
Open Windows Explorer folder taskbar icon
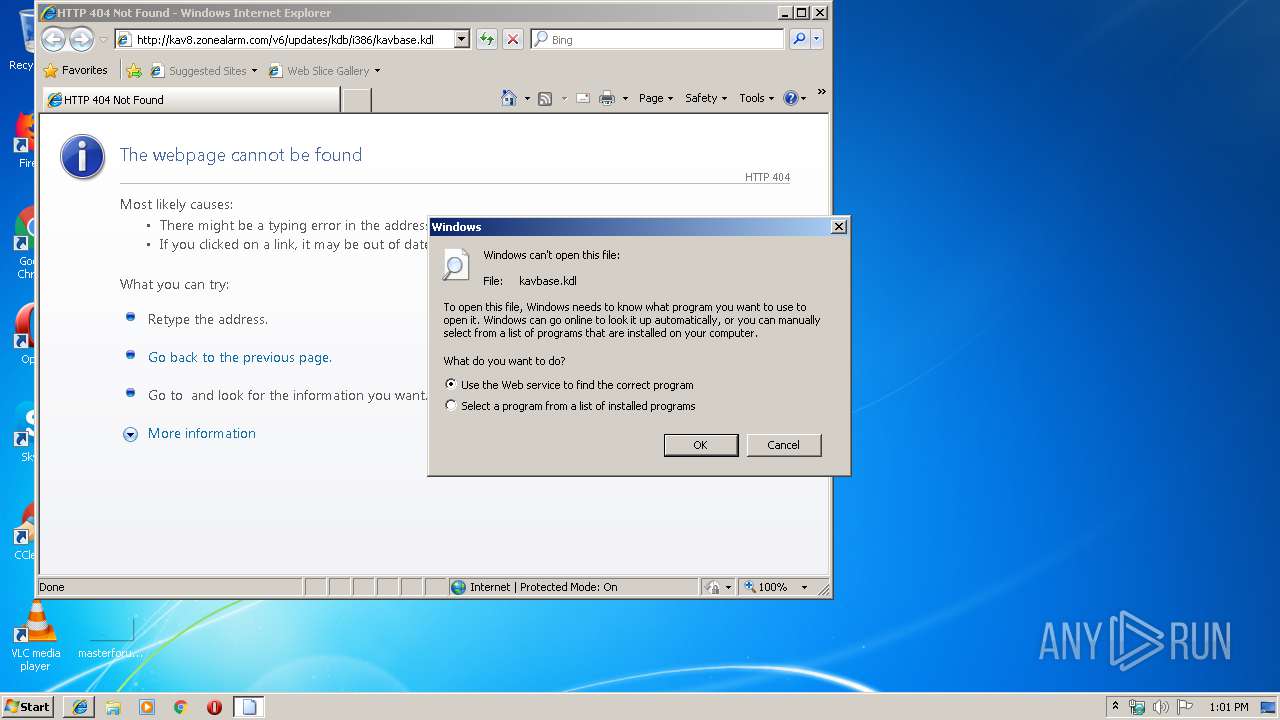point(113,707)
